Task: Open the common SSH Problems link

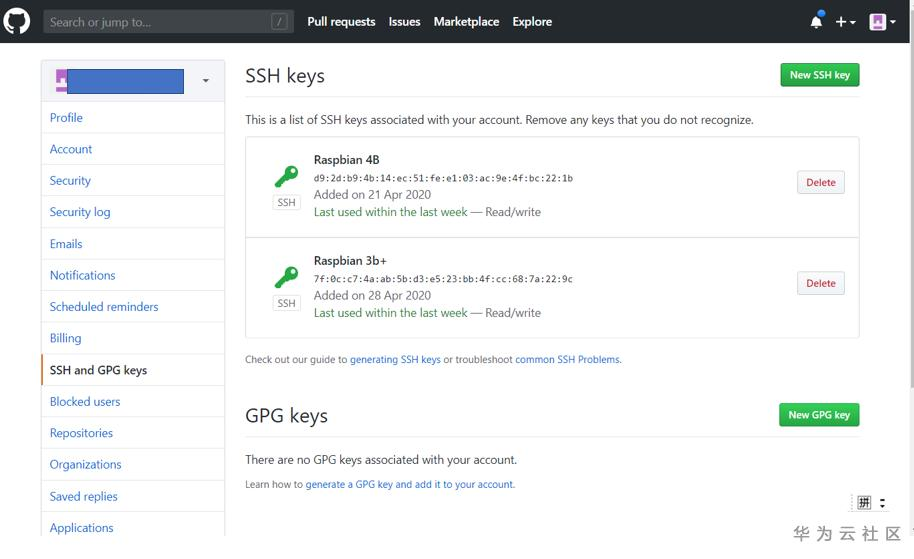Action: coord(567,359)
